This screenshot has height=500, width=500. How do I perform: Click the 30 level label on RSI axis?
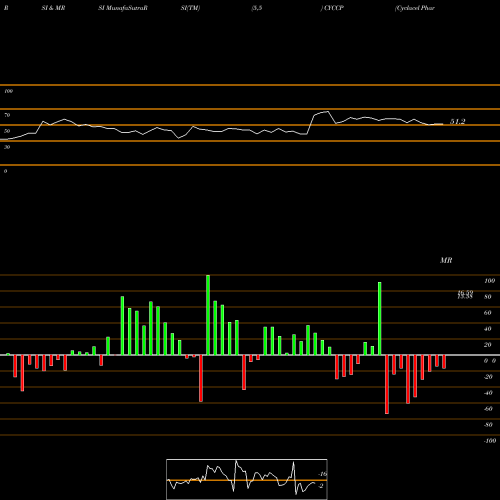(x=7, y=147)
